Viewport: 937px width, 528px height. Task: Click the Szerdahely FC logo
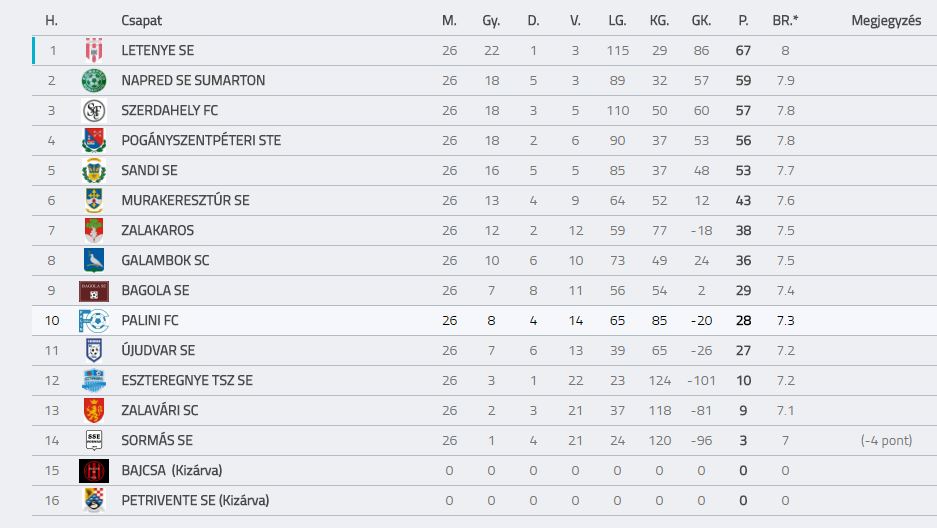click(x=94, y=110)
